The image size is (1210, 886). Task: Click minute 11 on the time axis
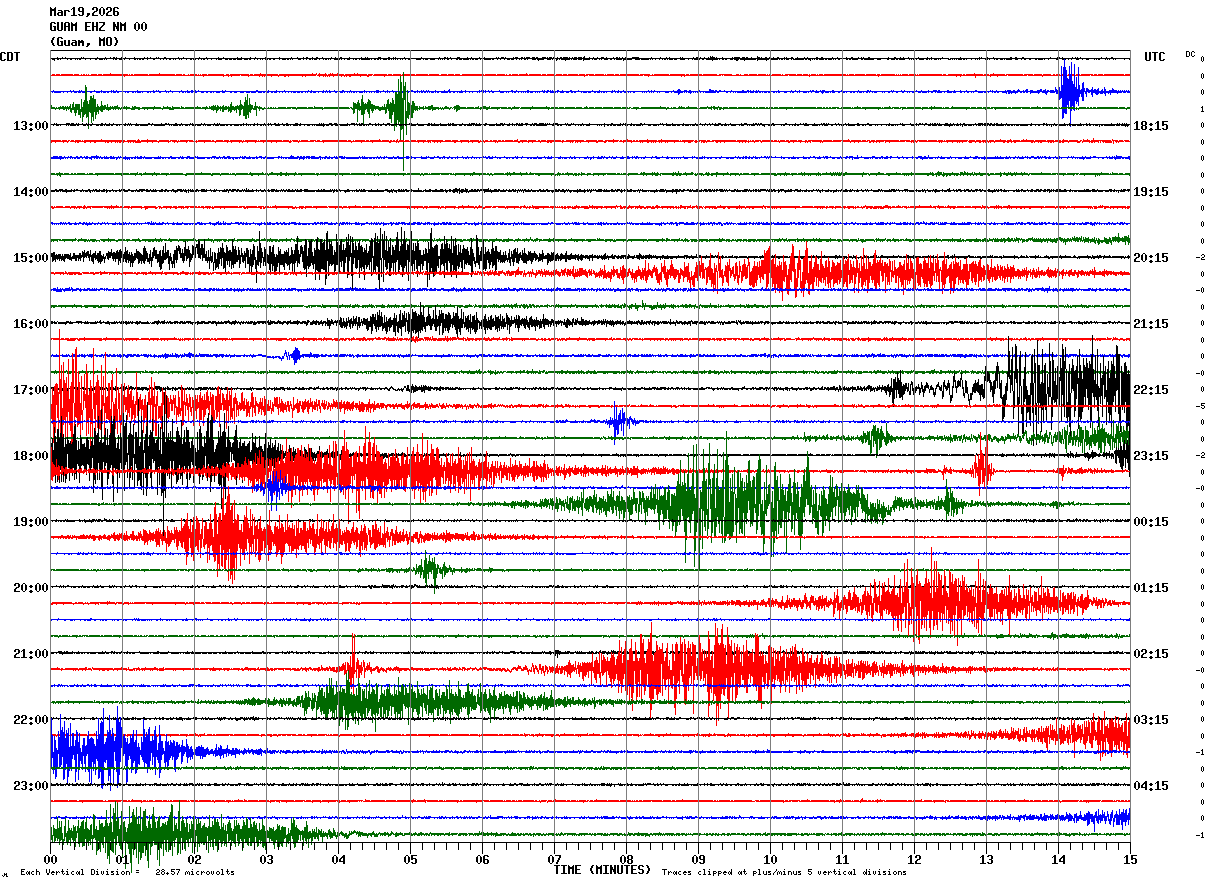tap(843, 860)
